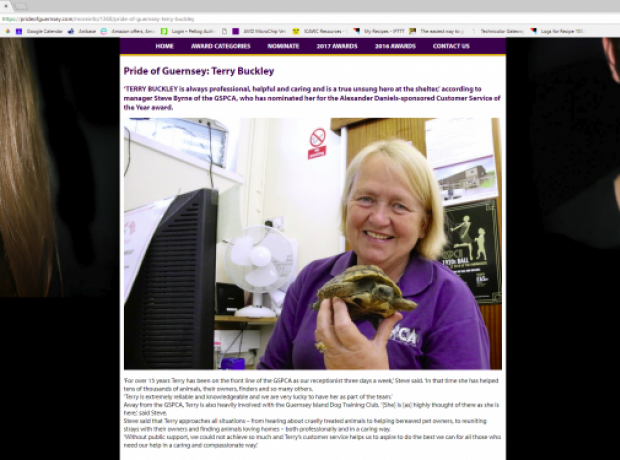Open the 2016 AWARDS page
The height and width of the screenshot is (460, 620).
(394, 46)
